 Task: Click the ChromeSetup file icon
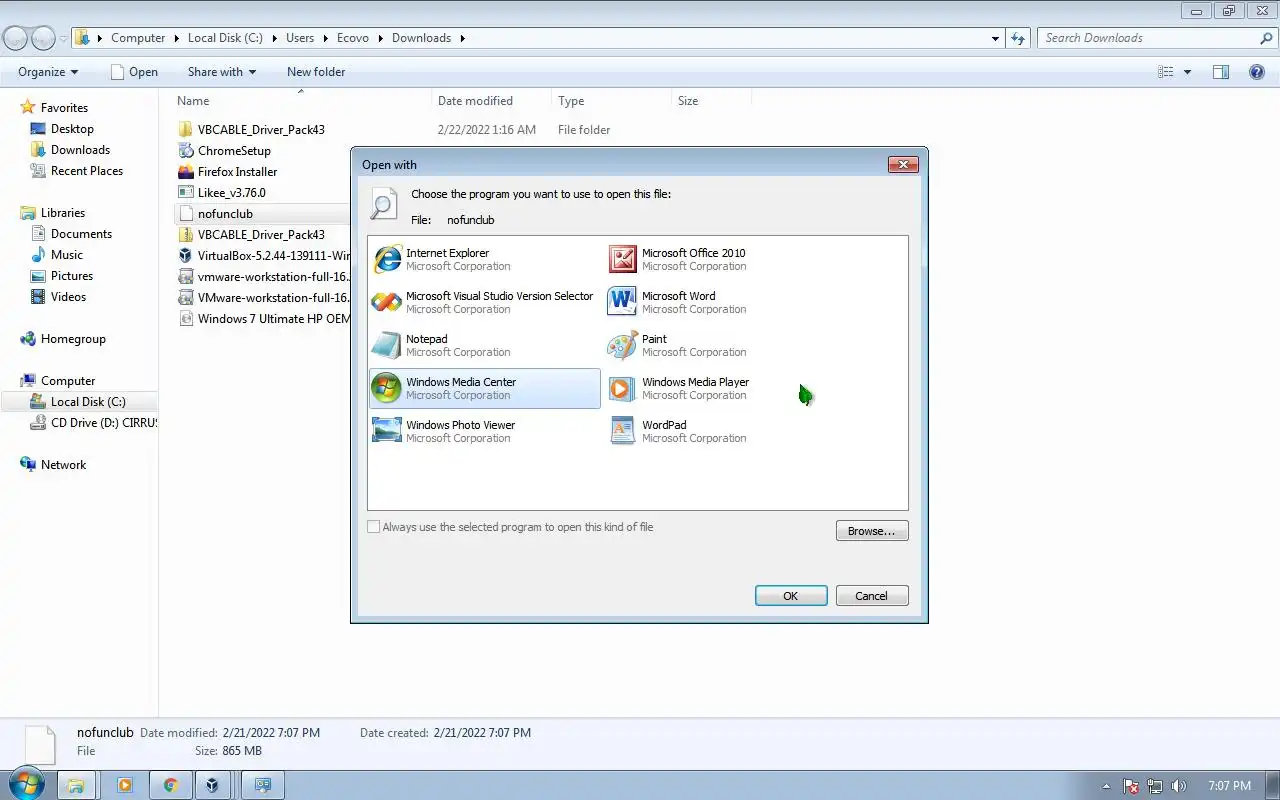pyautogui.click(x=185, y=150)
